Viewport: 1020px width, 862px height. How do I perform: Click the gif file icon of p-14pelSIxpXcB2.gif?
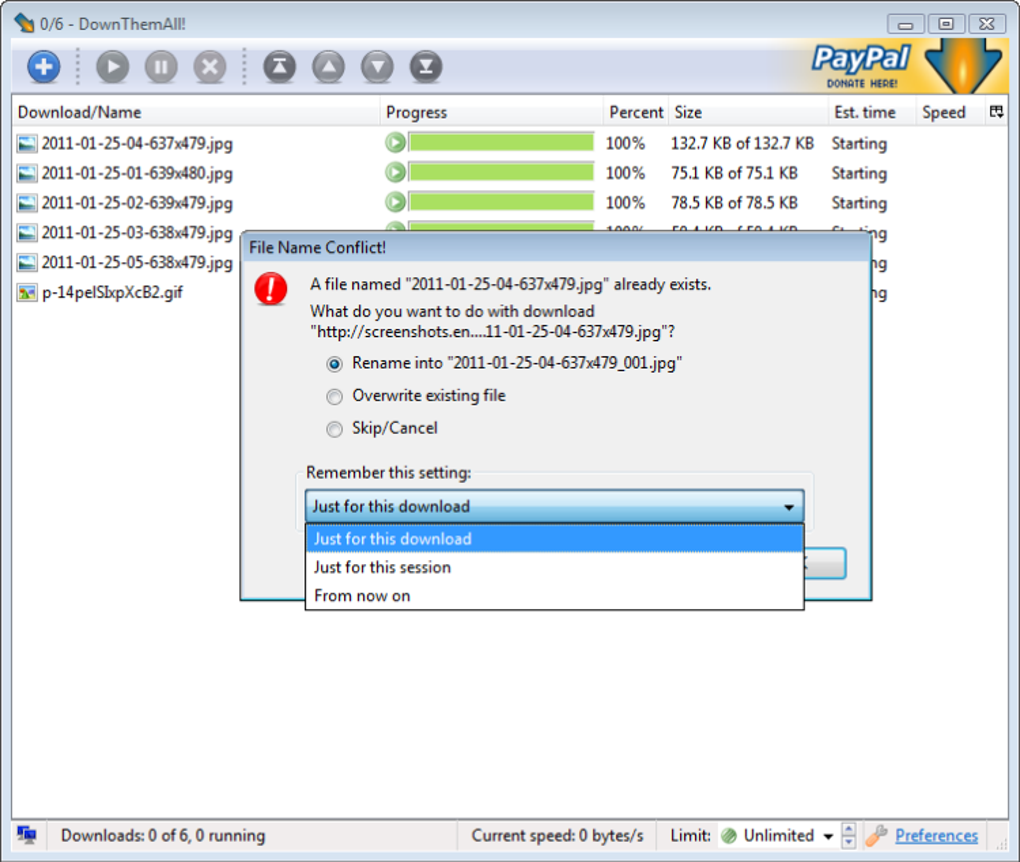pyautogui.click(x=27, y=292)
